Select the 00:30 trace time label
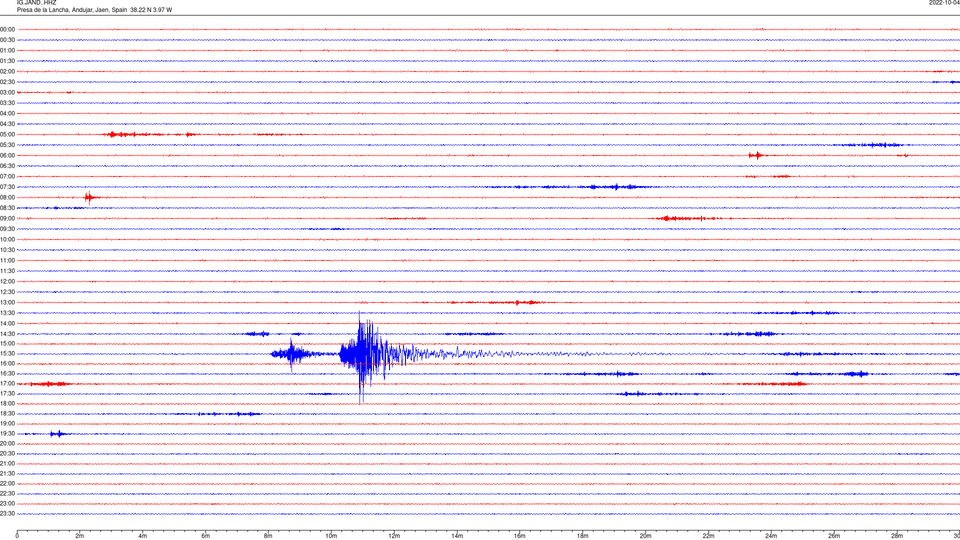The image size is (960, 540). click(x=7, y=40)
